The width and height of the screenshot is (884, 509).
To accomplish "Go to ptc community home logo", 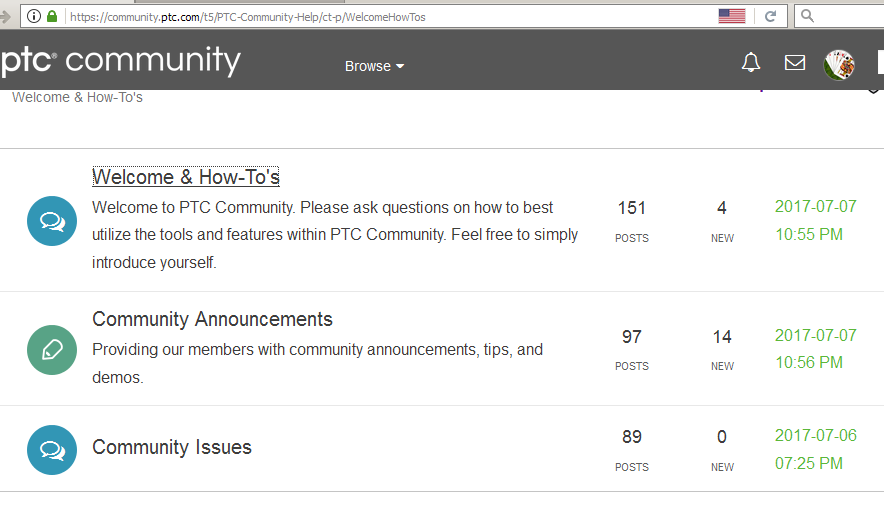I will [120, 60].
